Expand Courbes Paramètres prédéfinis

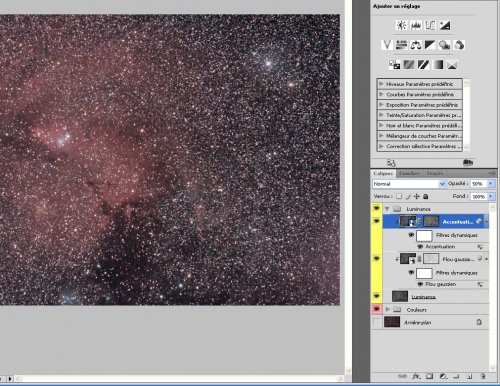(381, 94)
